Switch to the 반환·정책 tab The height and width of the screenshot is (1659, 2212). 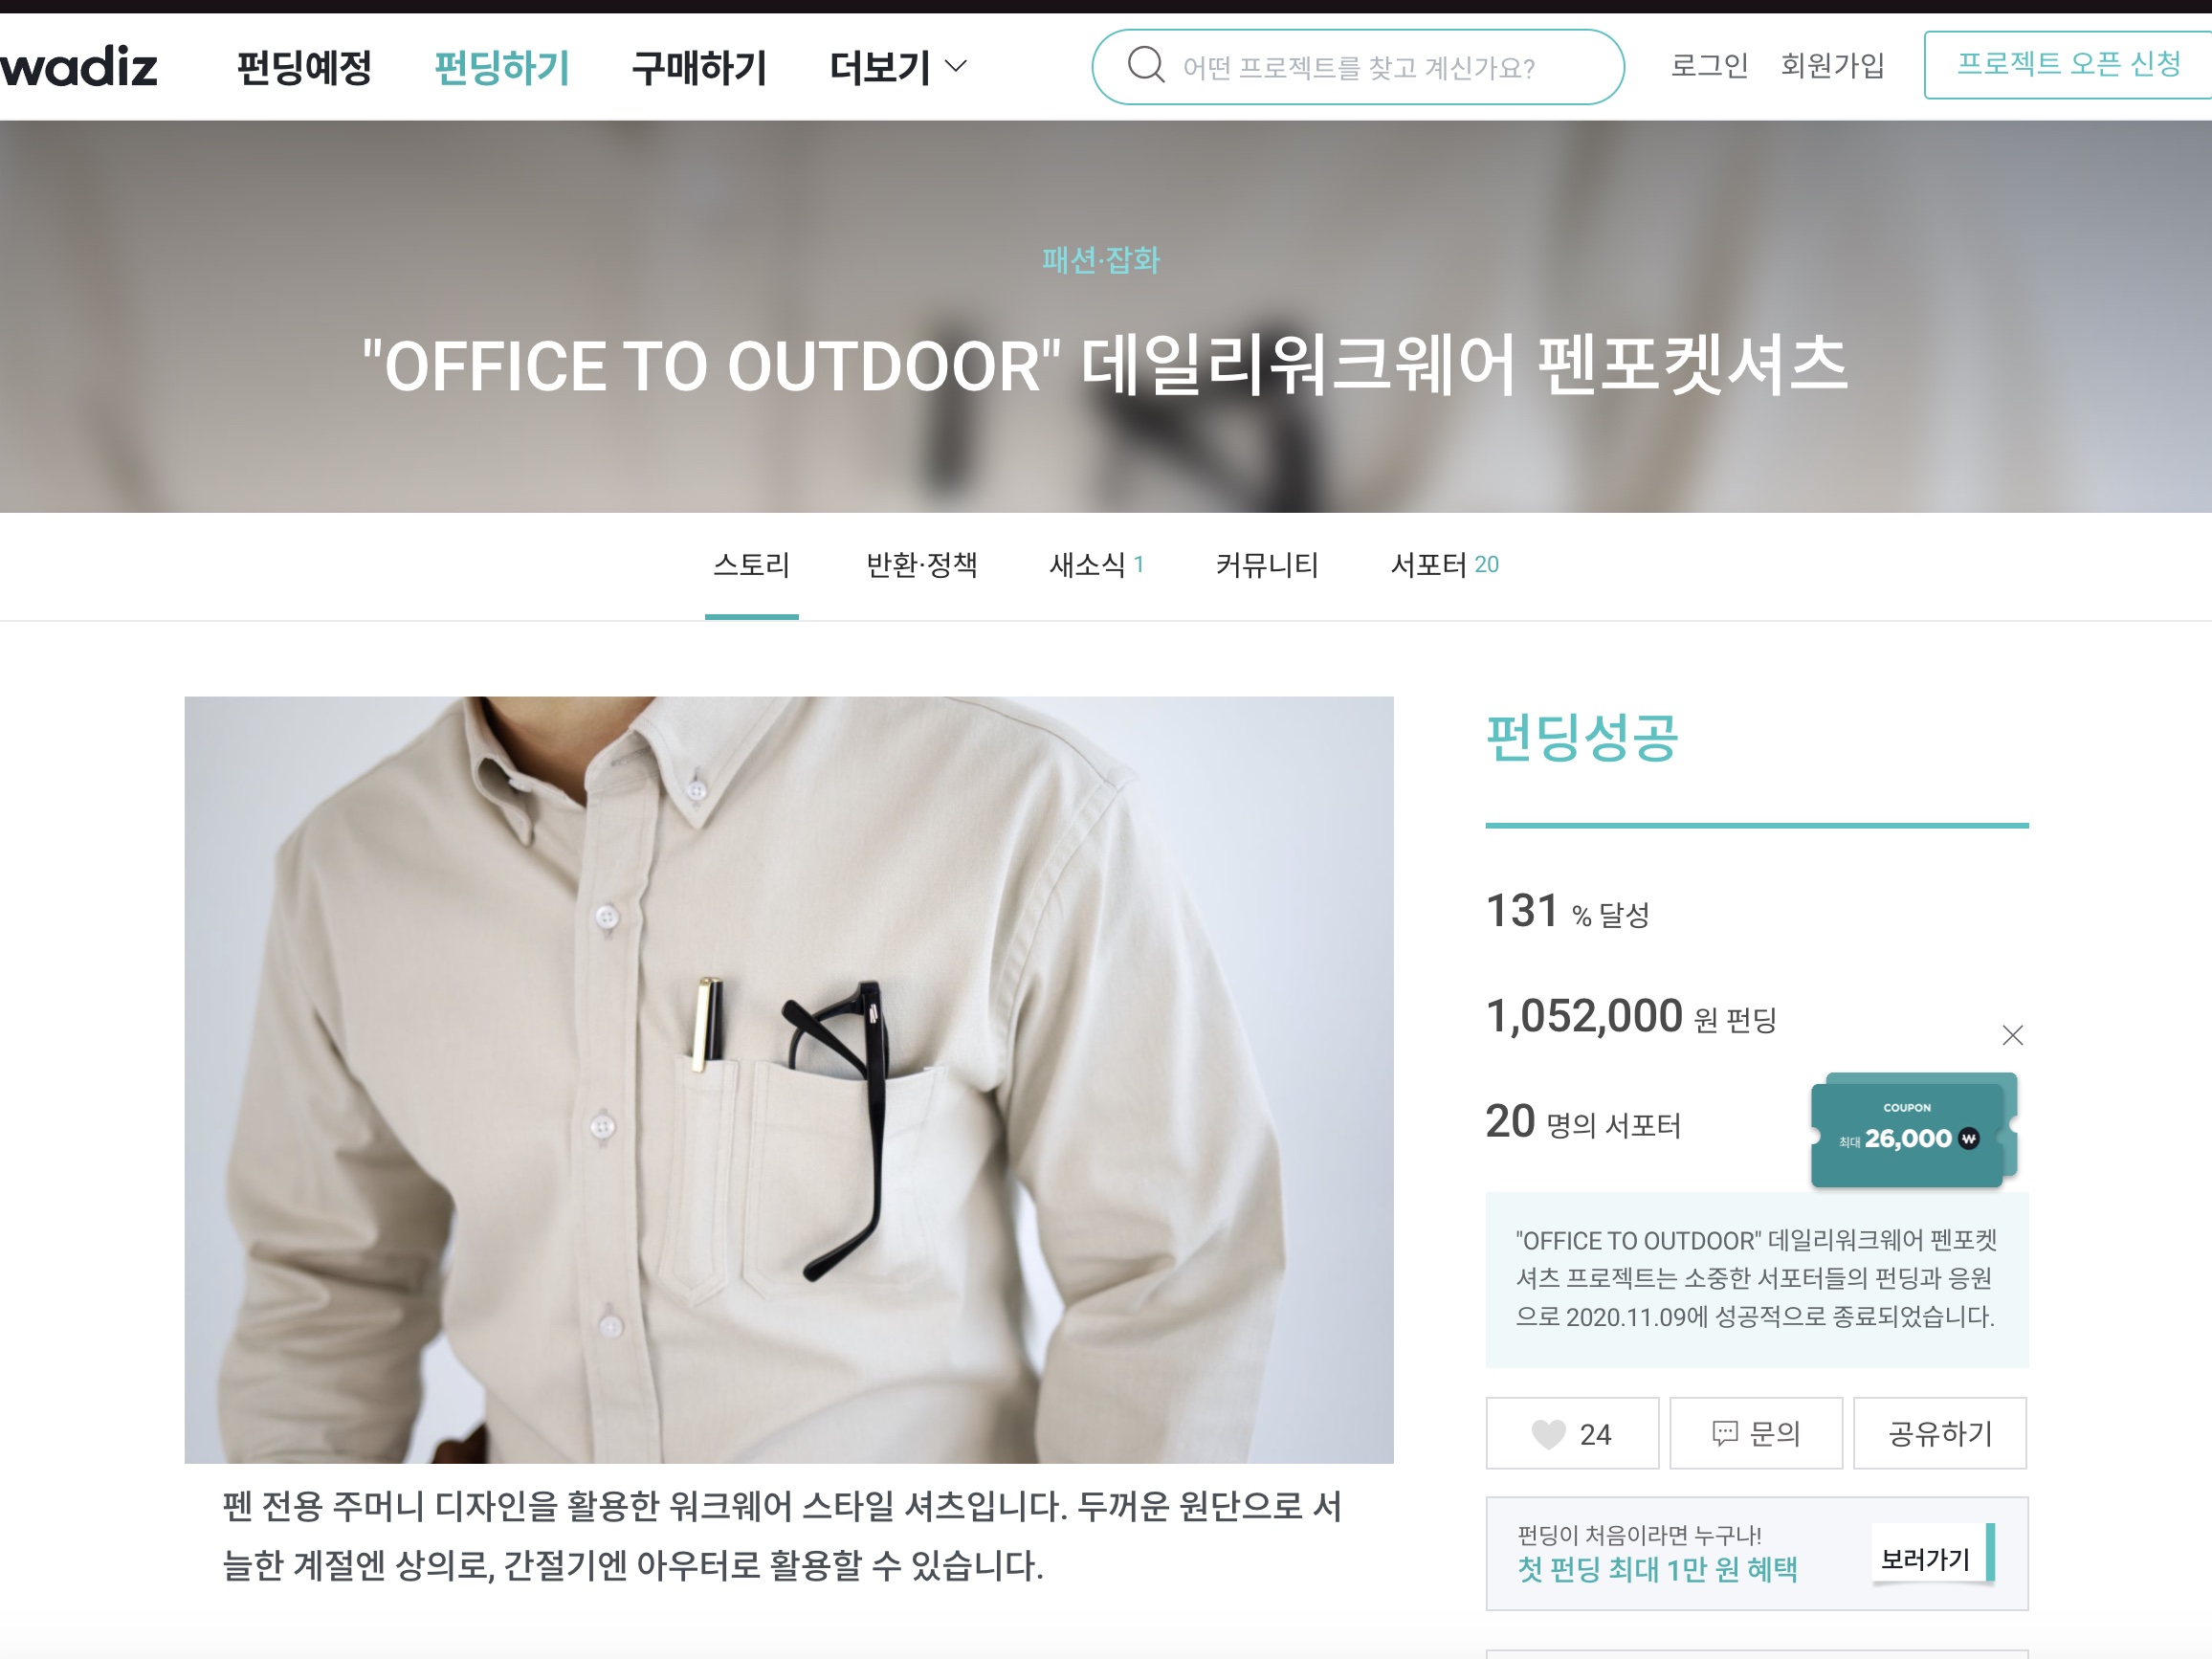(x=922, y=565)
